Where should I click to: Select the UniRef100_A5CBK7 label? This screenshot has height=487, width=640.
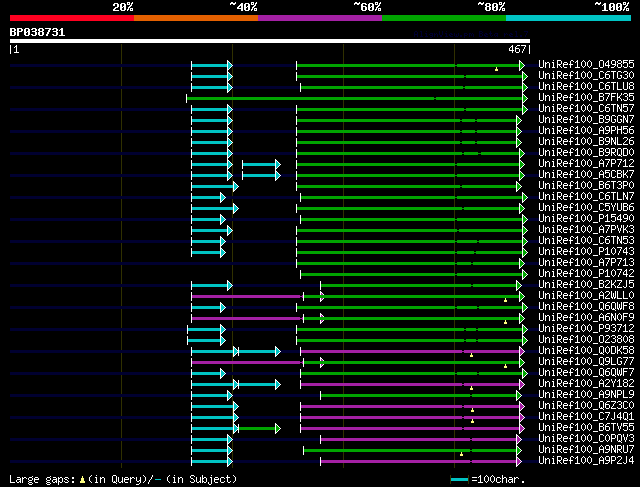click(x=586, y=175)
